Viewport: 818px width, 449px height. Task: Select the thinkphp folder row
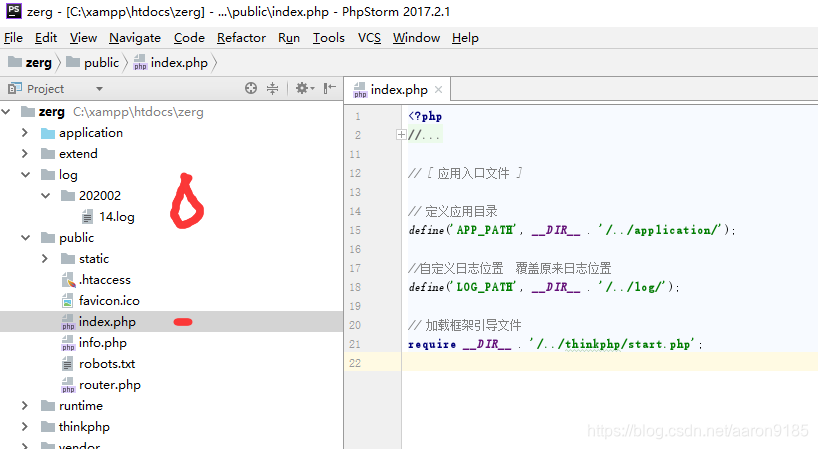tap(171, 427)
